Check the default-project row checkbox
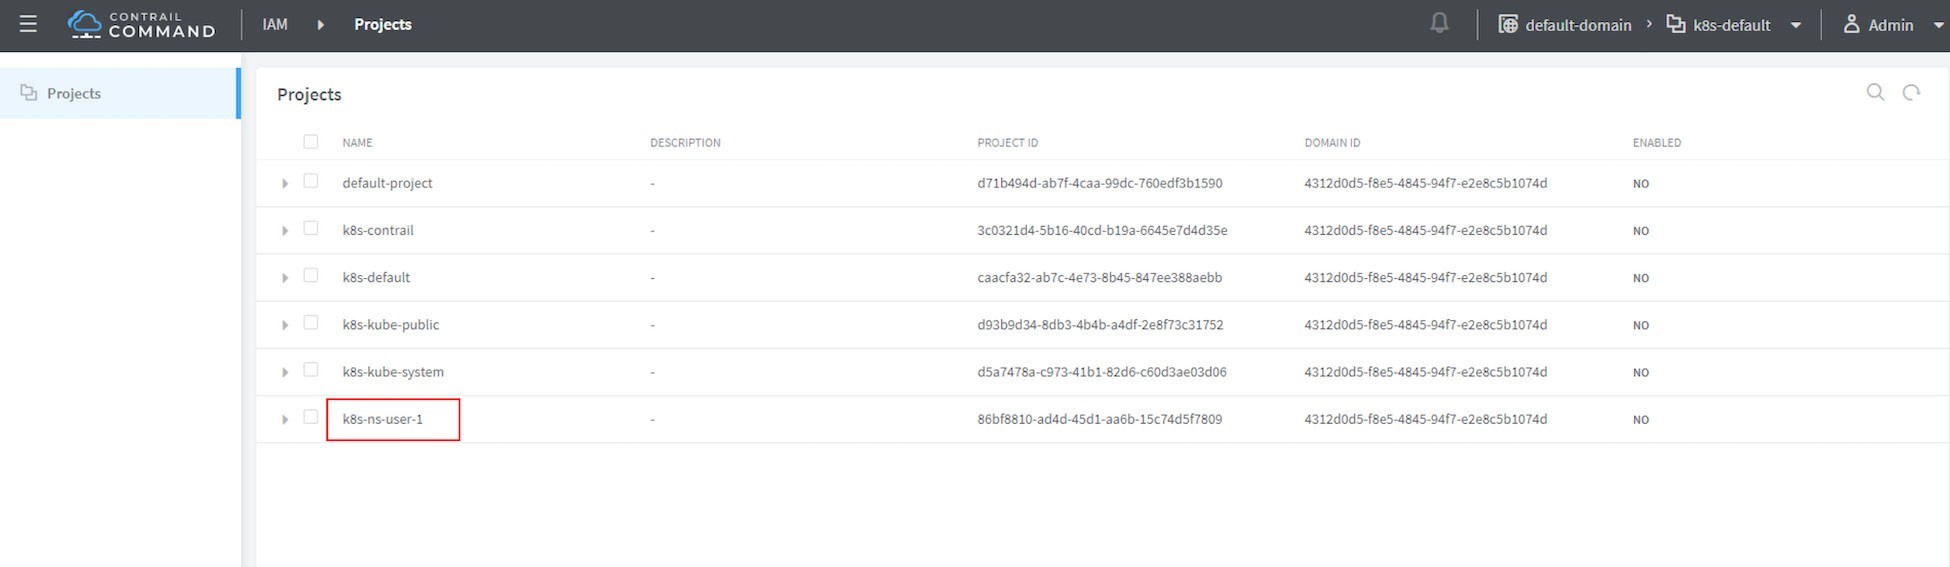 coord(311,181)
